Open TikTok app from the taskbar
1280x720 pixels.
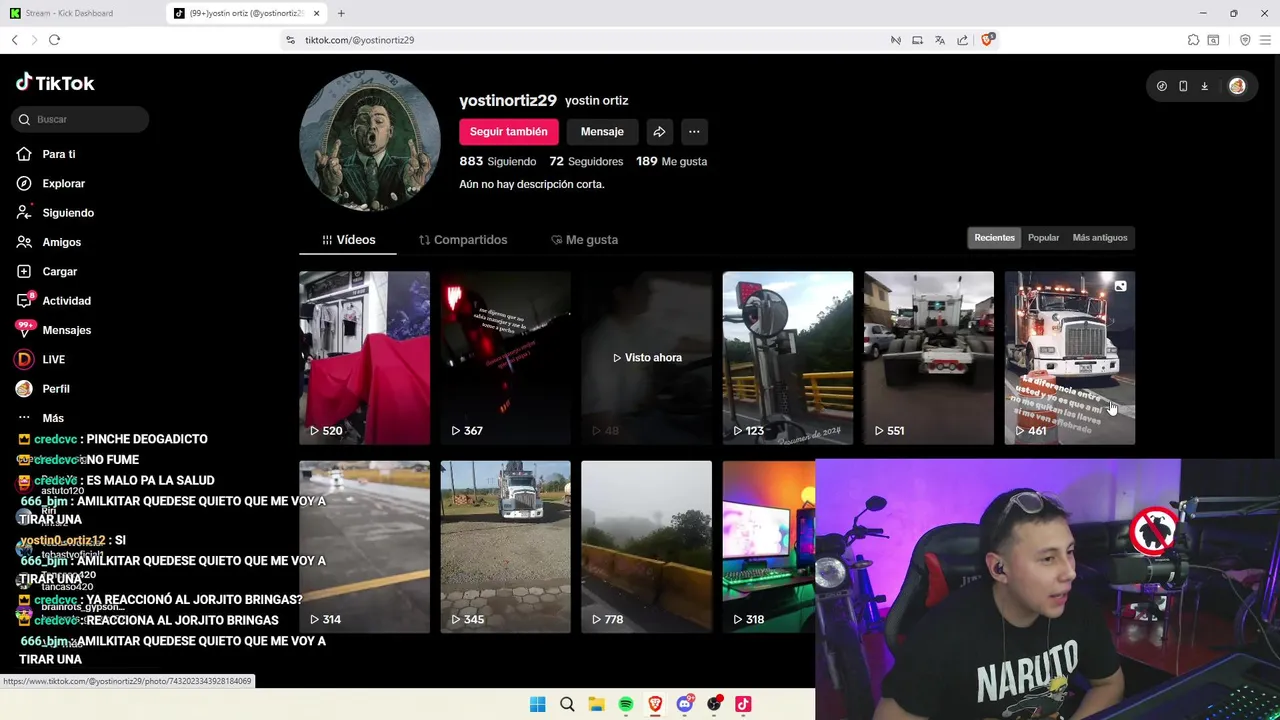coord(743,704)
